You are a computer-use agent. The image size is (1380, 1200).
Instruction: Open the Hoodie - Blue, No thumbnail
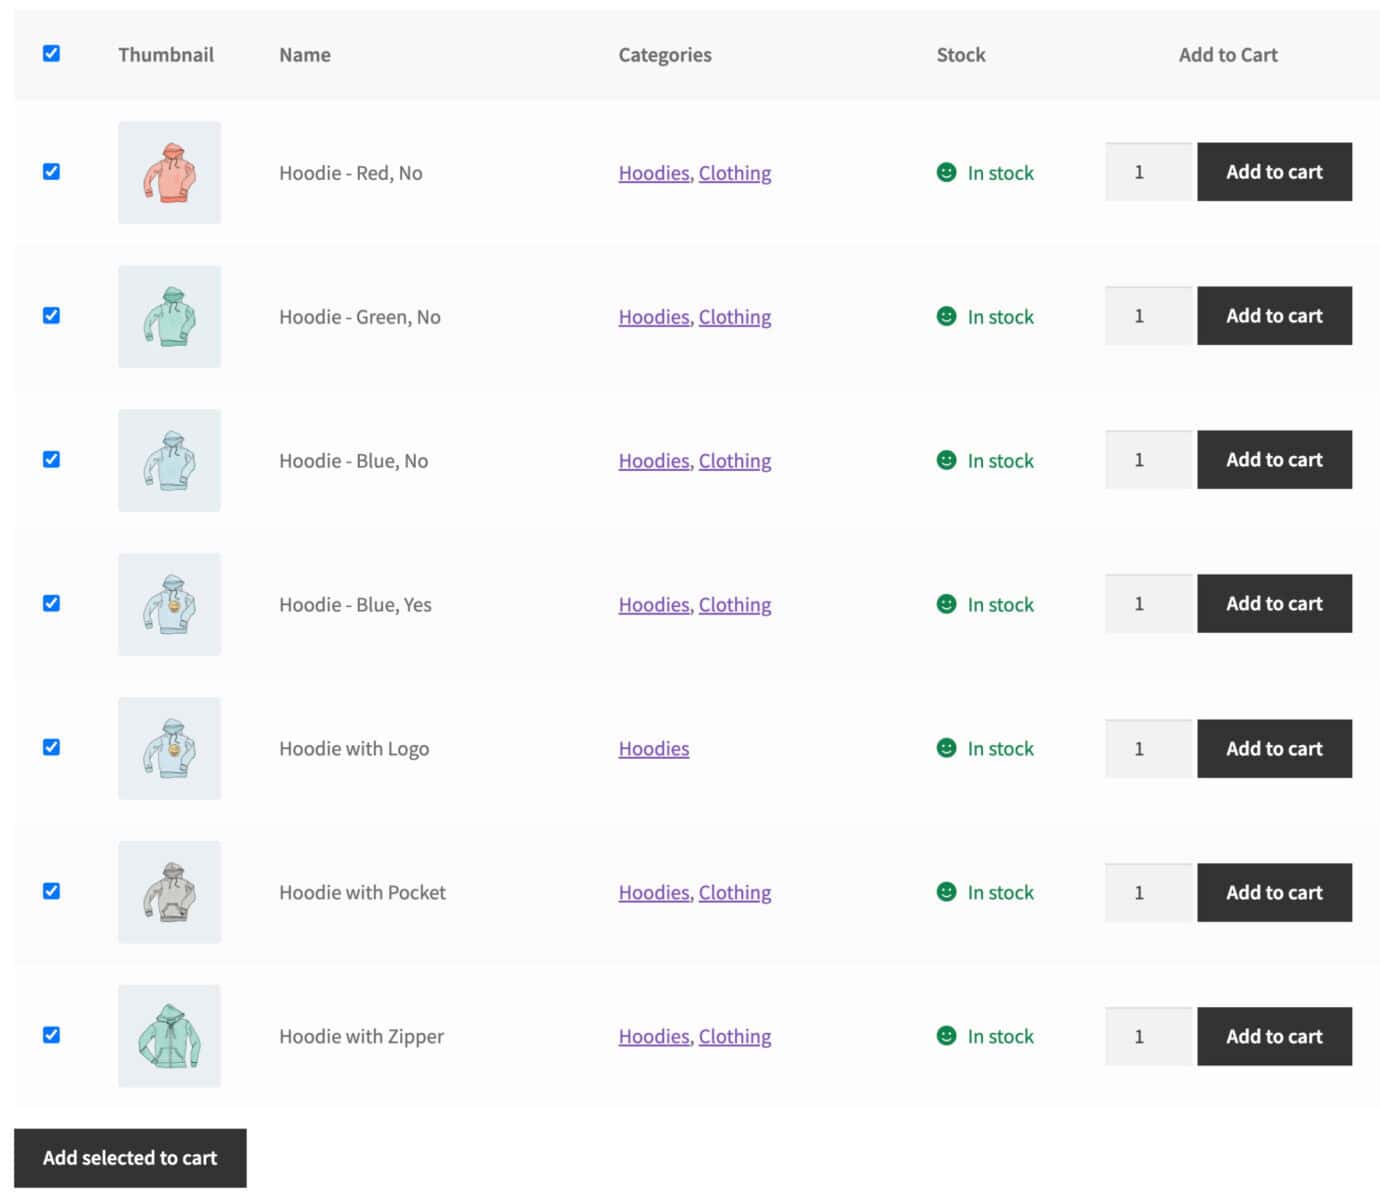click(169, 460)
